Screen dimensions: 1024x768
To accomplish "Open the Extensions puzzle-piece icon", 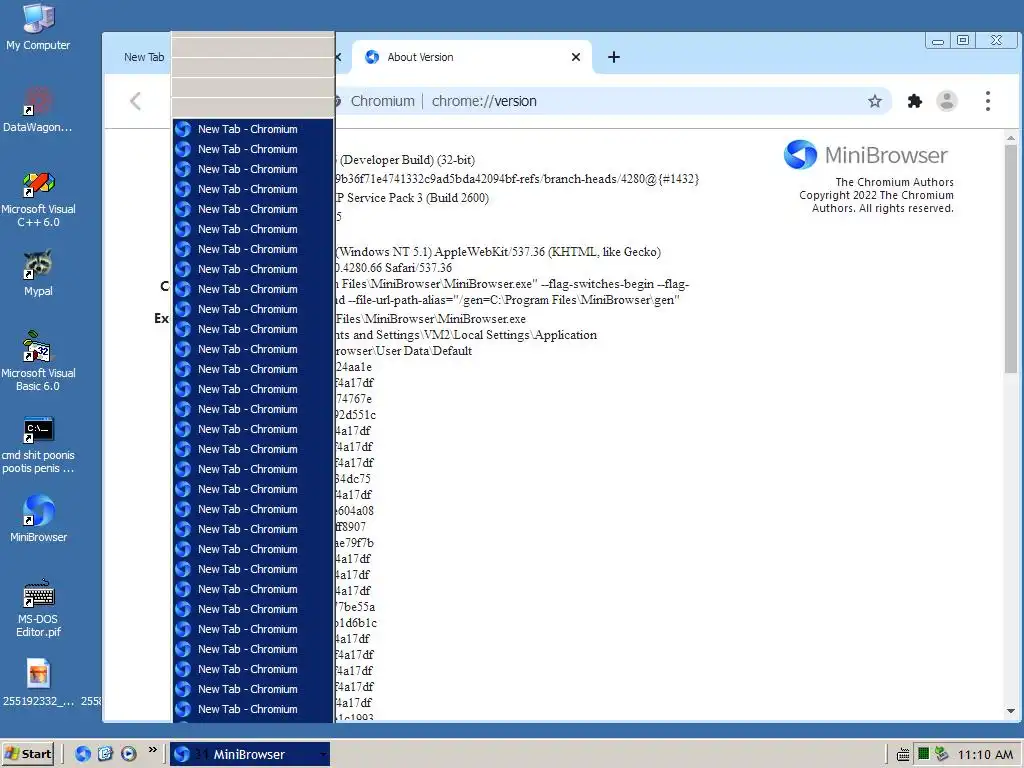I will [x=914, y=101].
